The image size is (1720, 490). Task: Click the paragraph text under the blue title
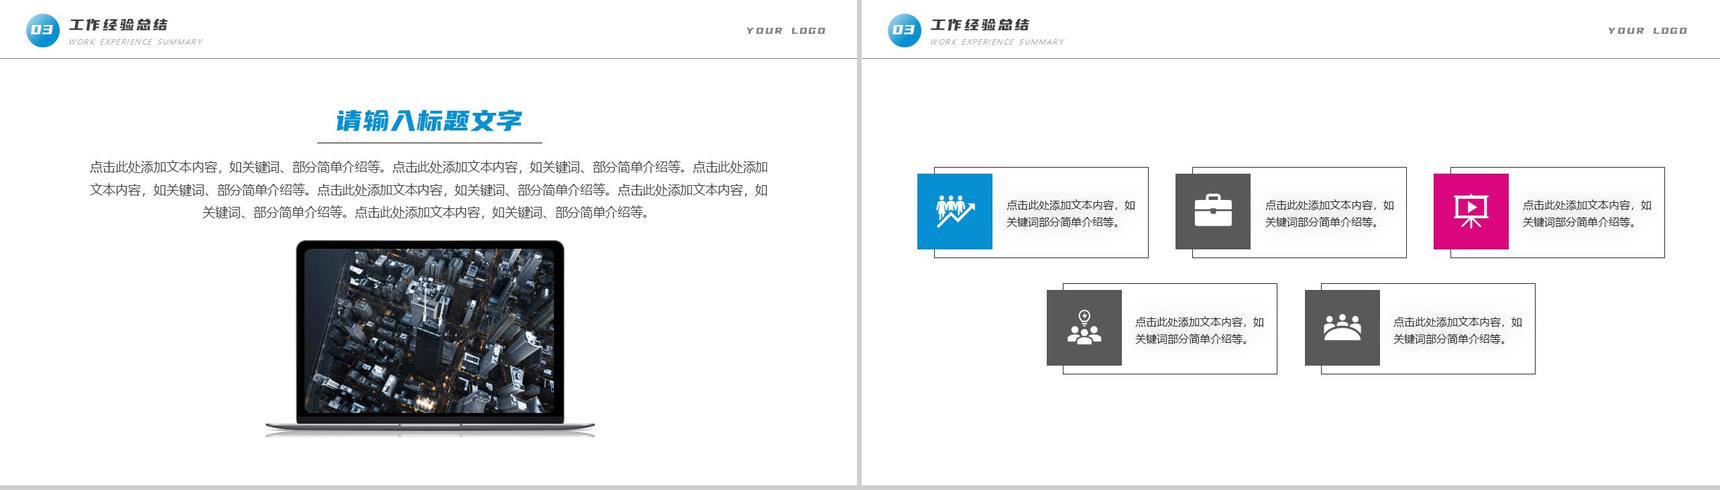click(429, 190)
